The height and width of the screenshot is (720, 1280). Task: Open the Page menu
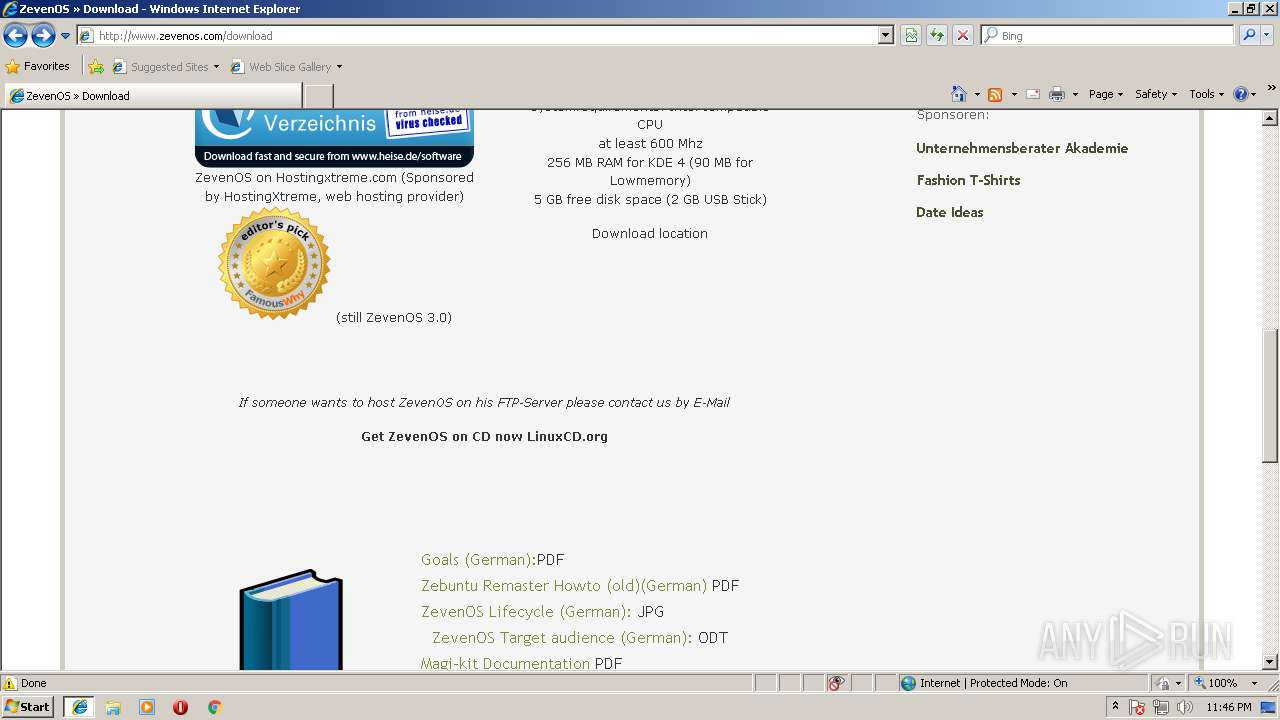1105,94
